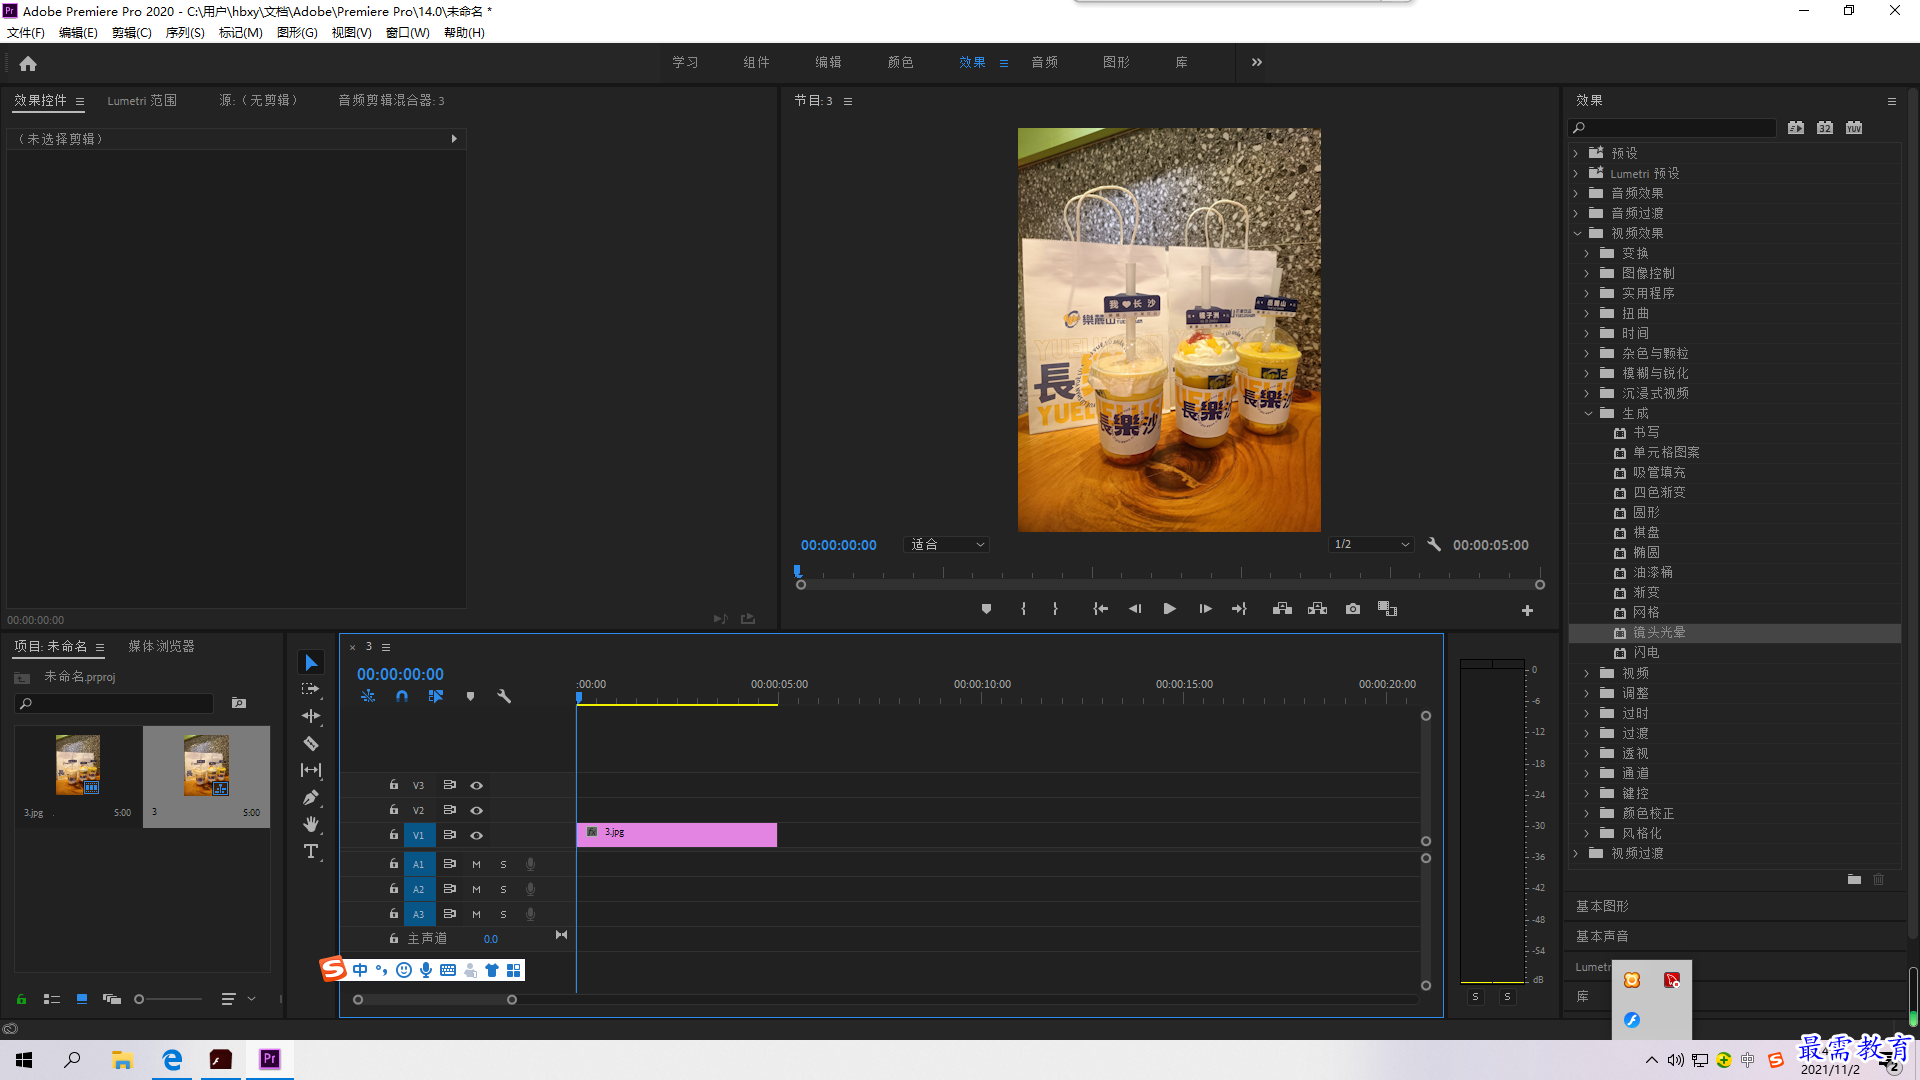The height and width of the screenshot is (1080, 1920).
Task: Click the project thumbnail size slider
Action: pos(168,999)
